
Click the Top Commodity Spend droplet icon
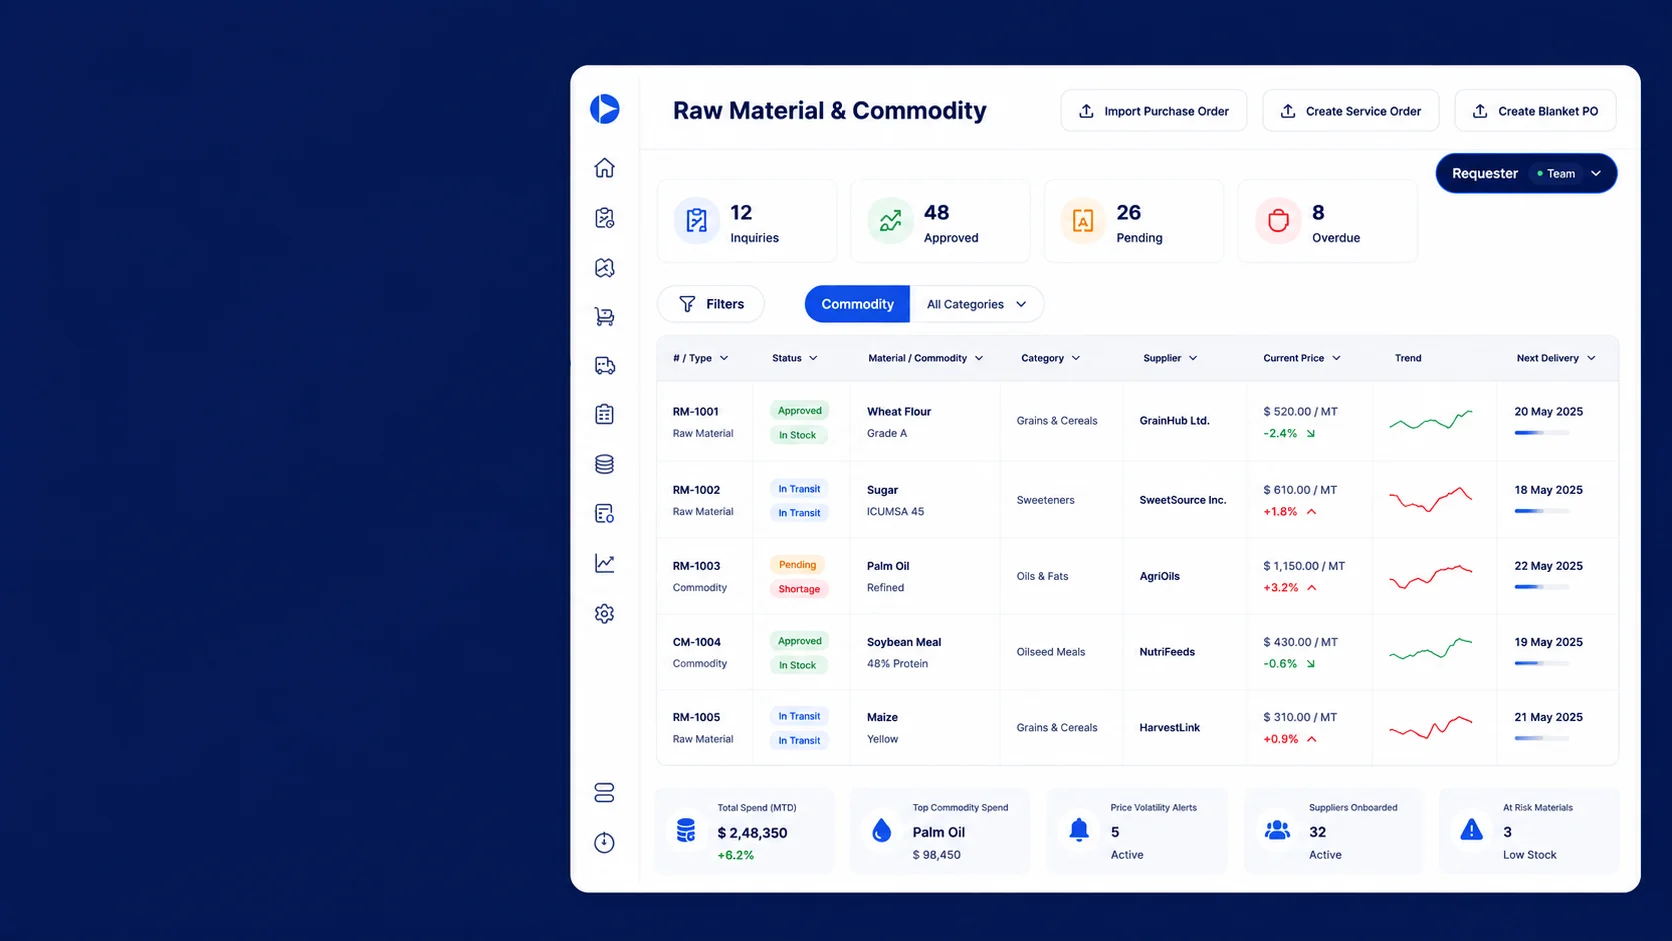pyautogui.click(x=881, y=830)
